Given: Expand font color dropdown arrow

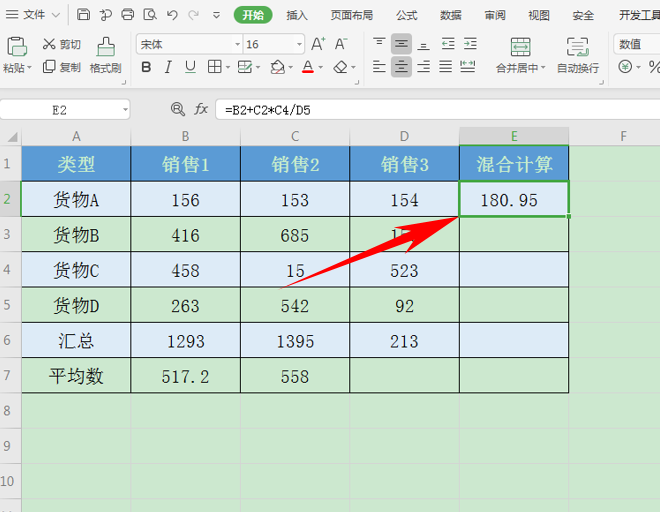Looking at the screenshot, I should pyautogui.click(x=321, y=67).
